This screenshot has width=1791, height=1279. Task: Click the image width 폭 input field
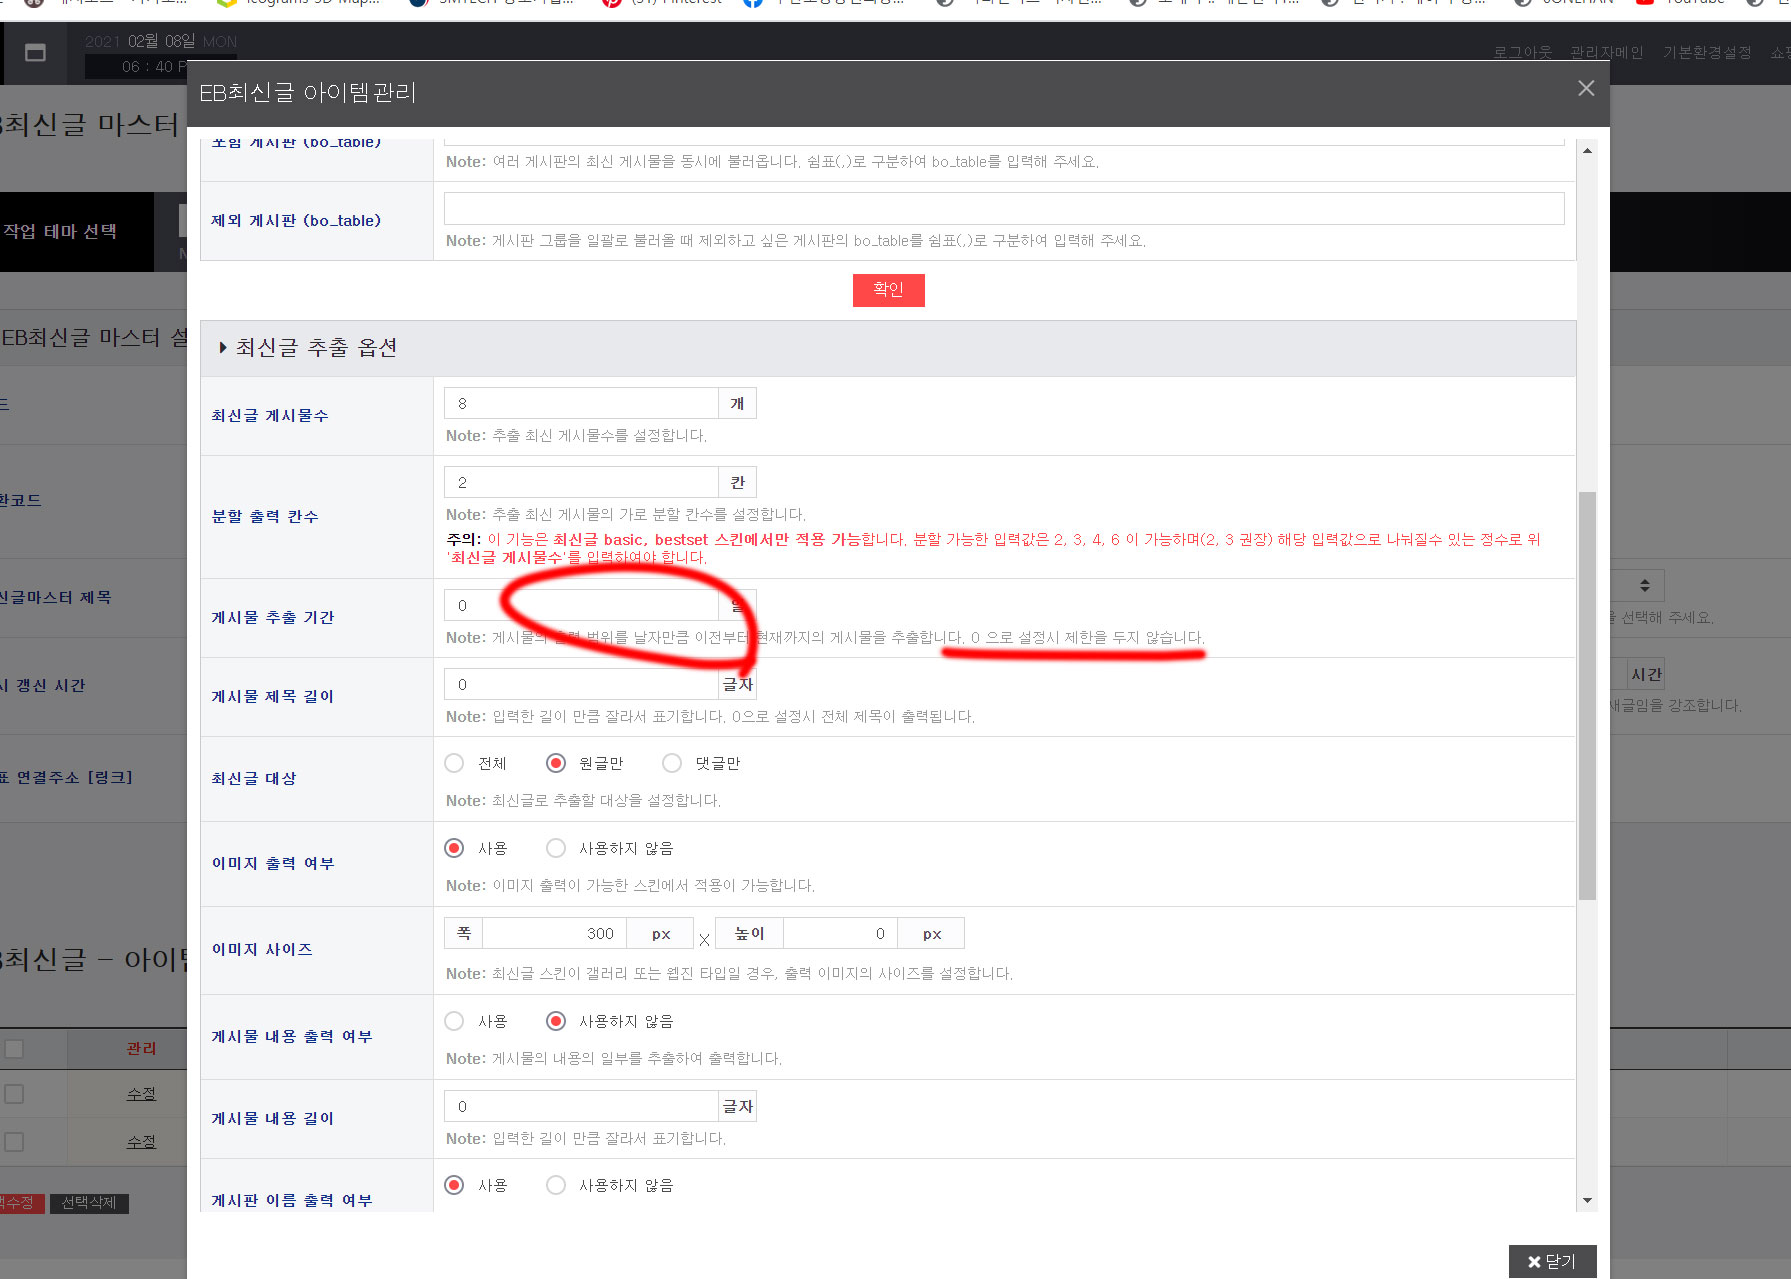point(554,933)
